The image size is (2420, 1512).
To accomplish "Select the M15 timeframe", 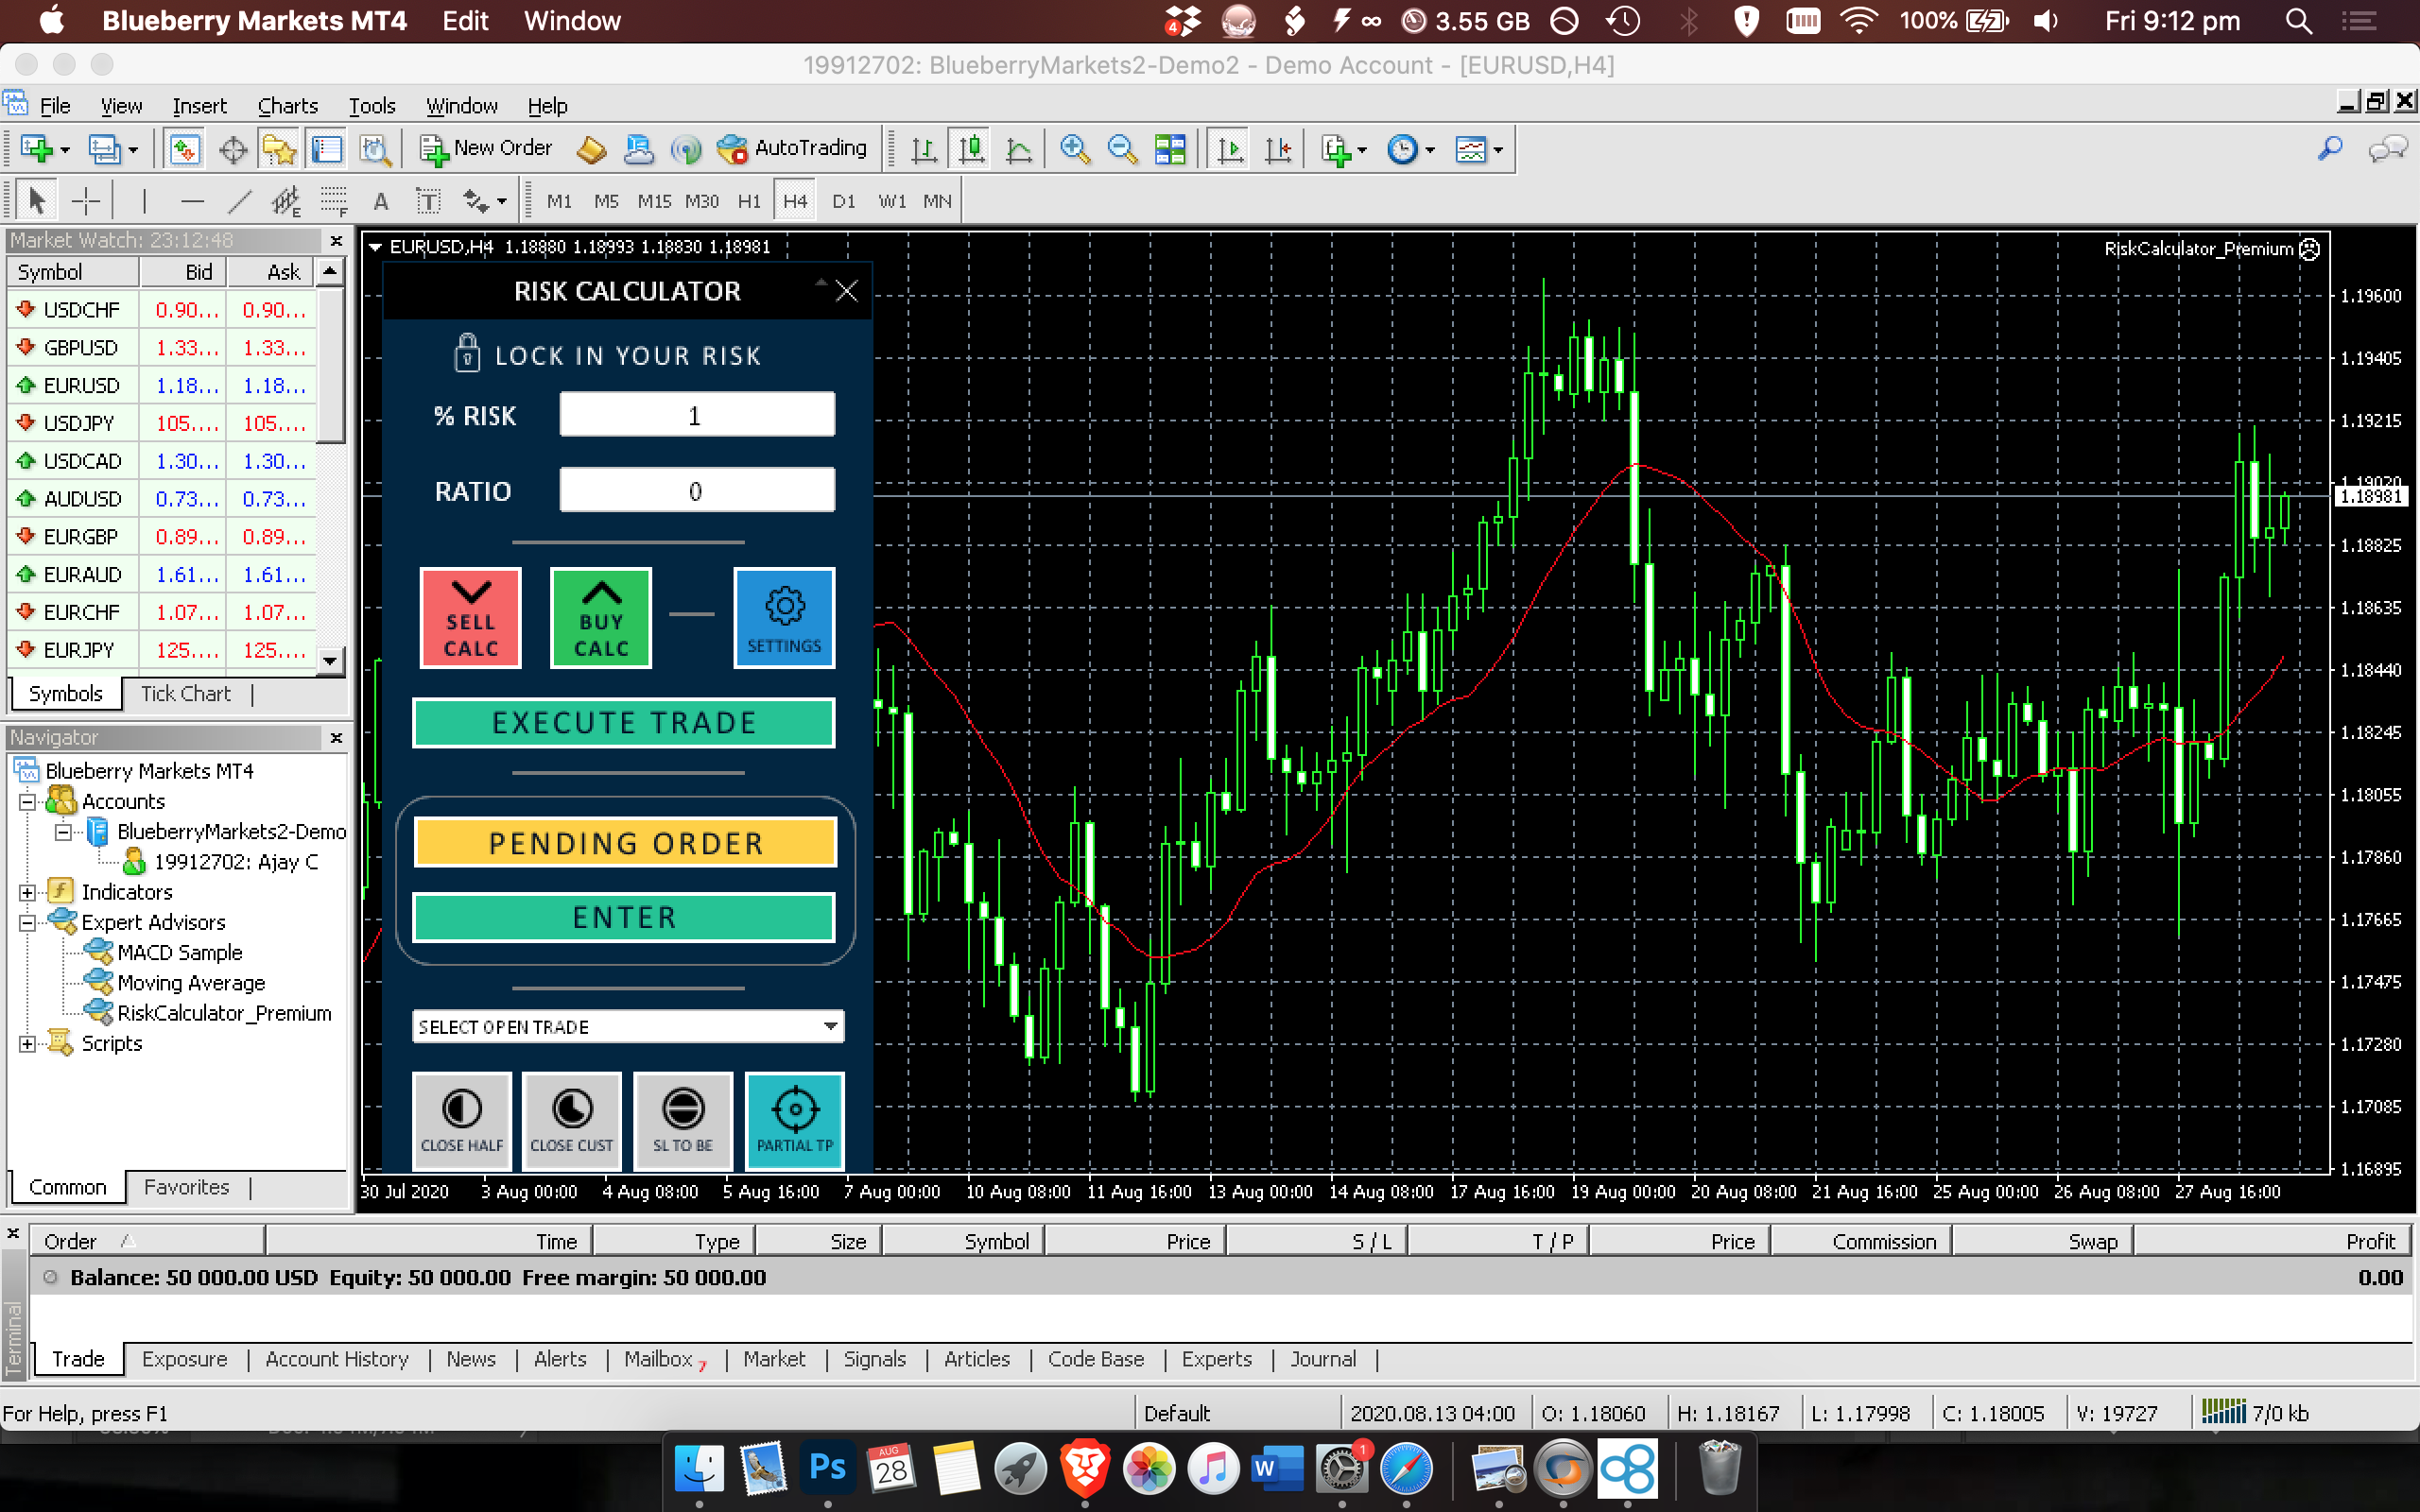I will pyautogui.click(x=654, y=201).
